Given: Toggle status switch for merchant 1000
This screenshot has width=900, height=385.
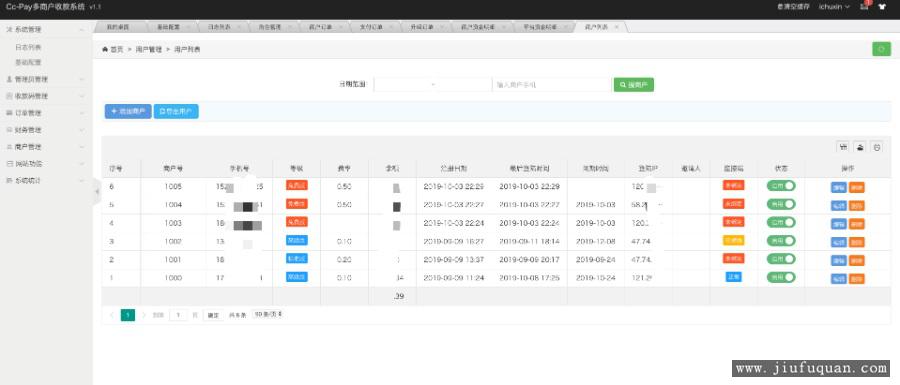Looking at the screenshot, I should pos(781,277).
